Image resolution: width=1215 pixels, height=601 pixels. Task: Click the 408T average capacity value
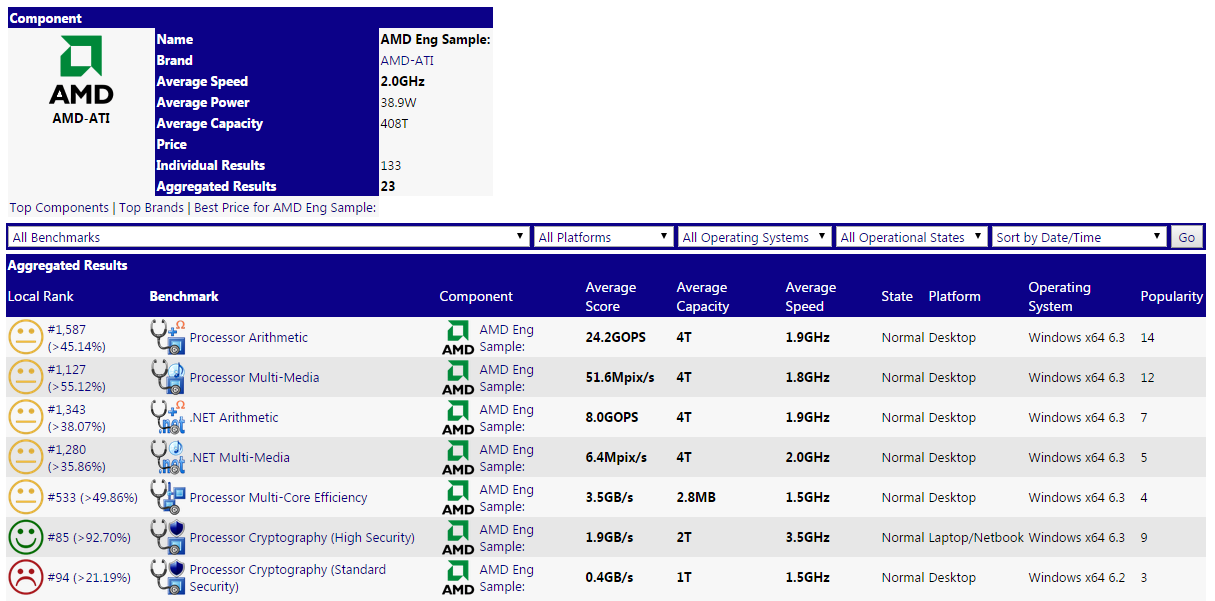395,123
